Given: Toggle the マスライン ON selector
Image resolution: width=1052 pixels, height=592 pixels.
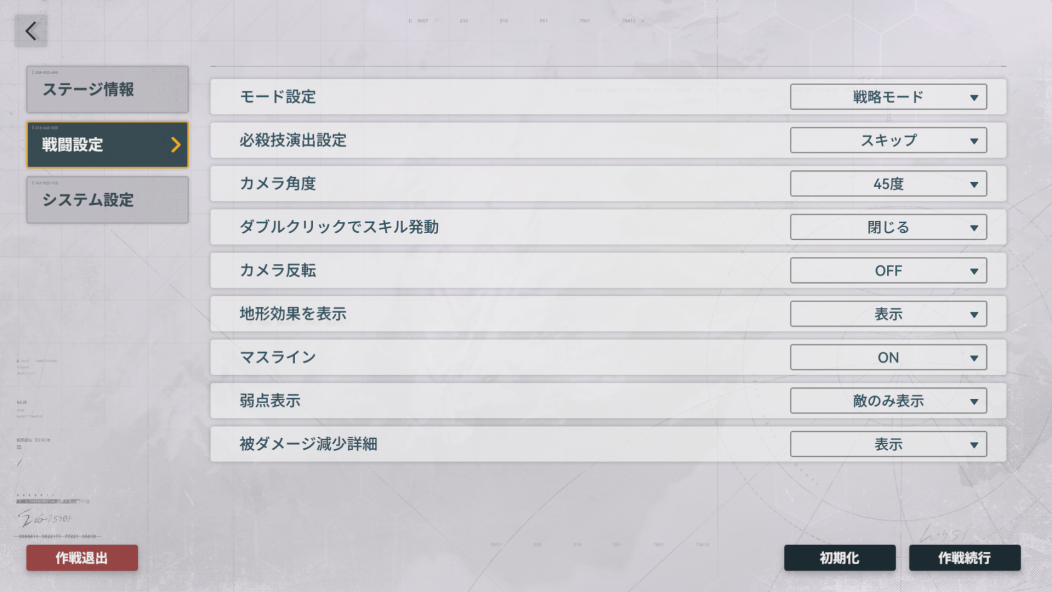Looking at the screenshot, I should [888, 357].
